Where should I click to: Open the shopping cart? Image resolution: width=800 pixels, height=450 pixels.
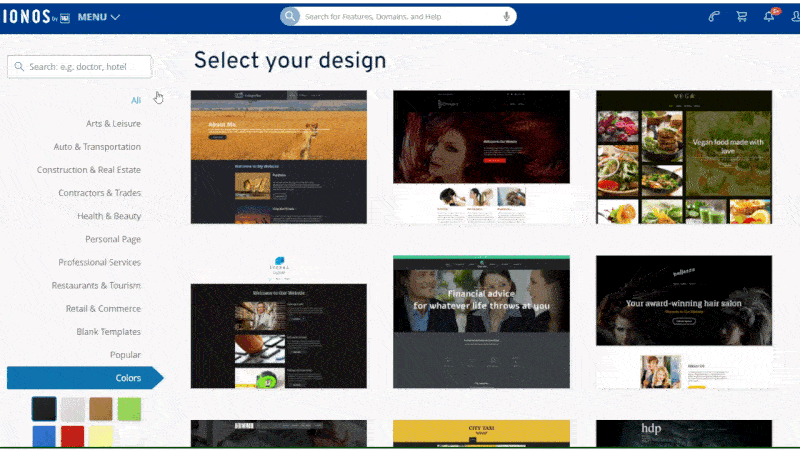pyautogui.click(x=741, y=16)
